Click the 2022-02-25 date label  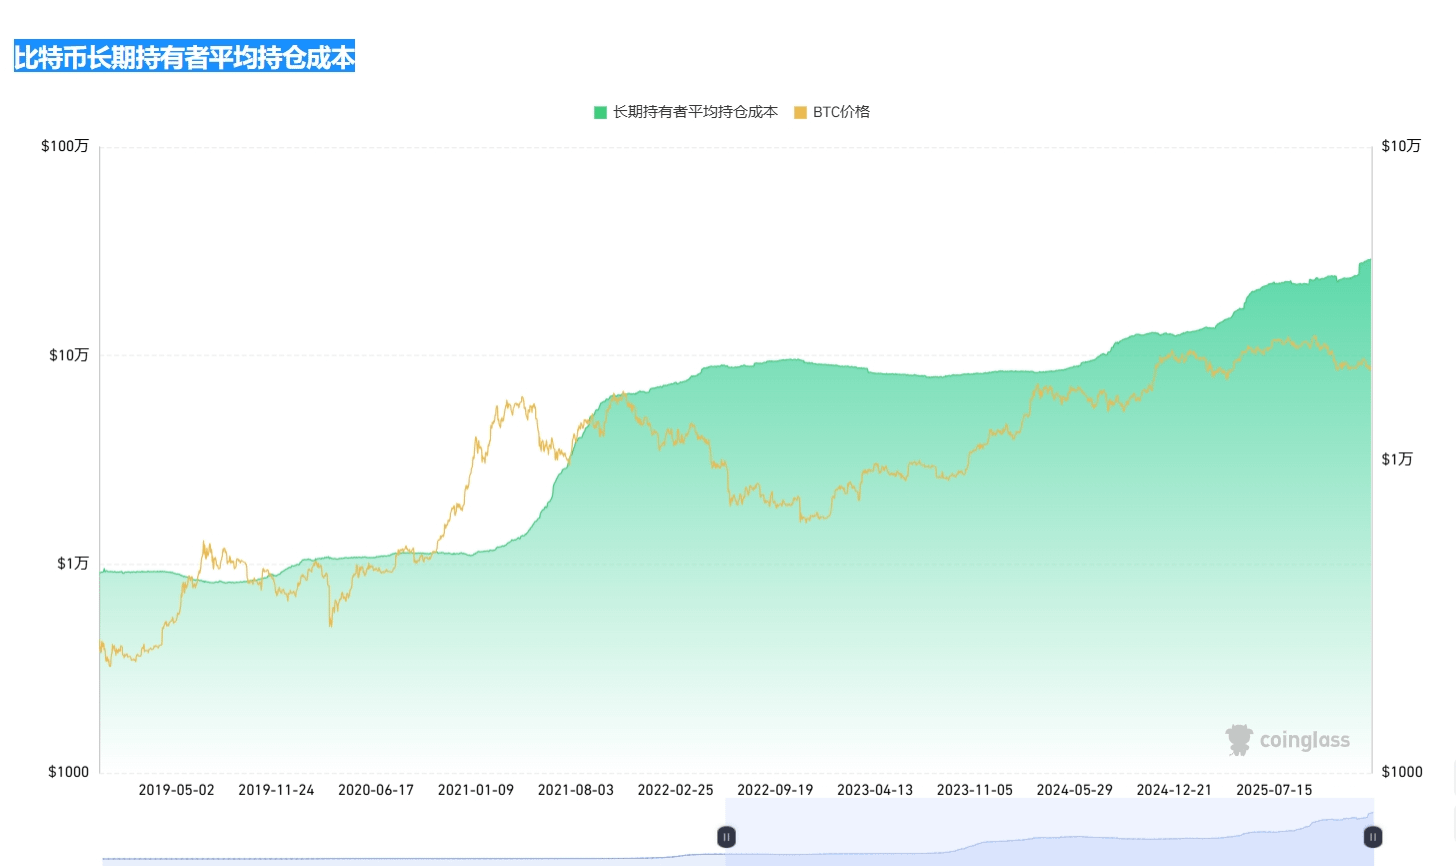point(676,790)
